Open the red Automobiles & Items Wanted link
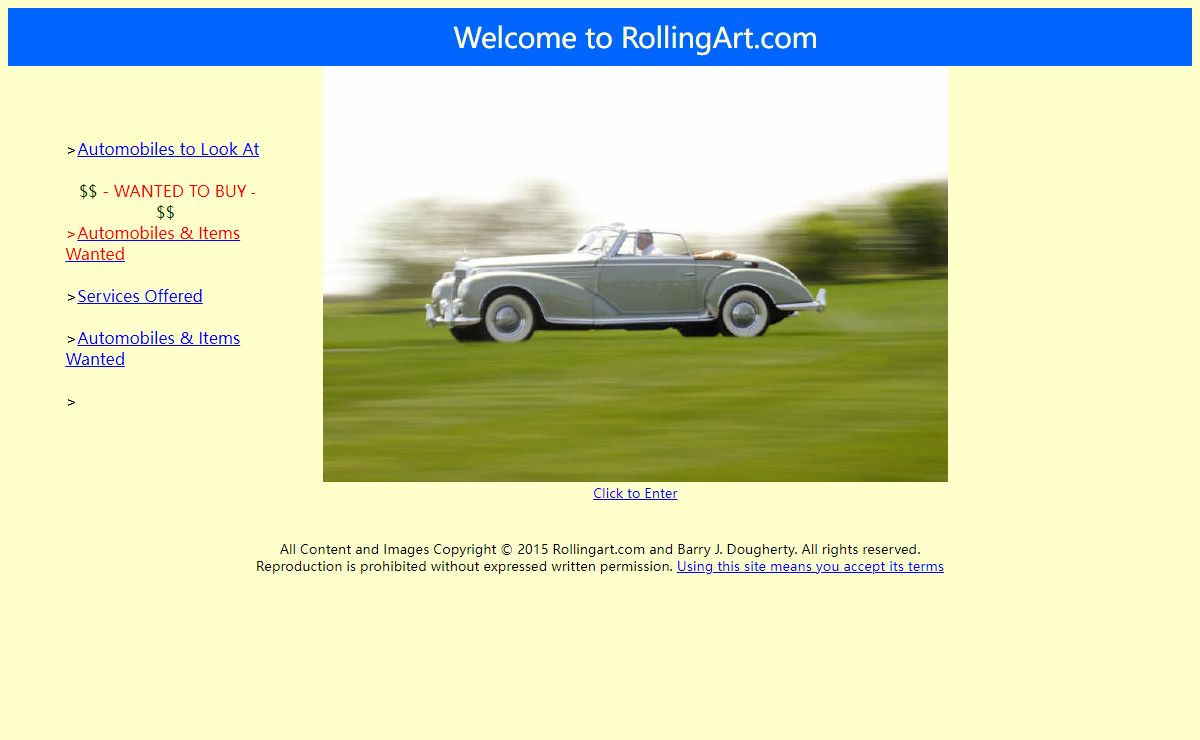 pyautogui.click(x=153, y=243)
